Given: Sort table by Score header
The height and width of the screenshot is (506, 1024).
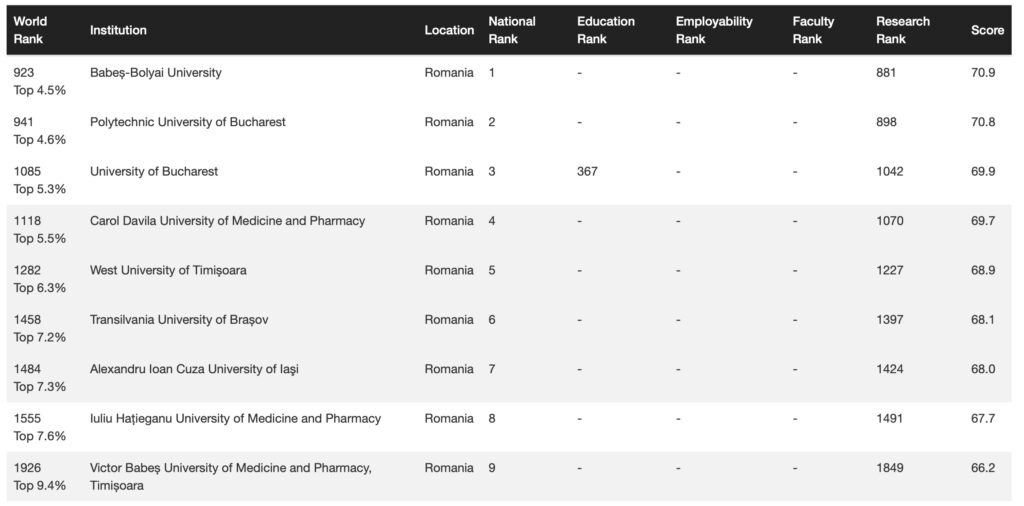Looking at the screenshot, I should [x=987, y=30].
